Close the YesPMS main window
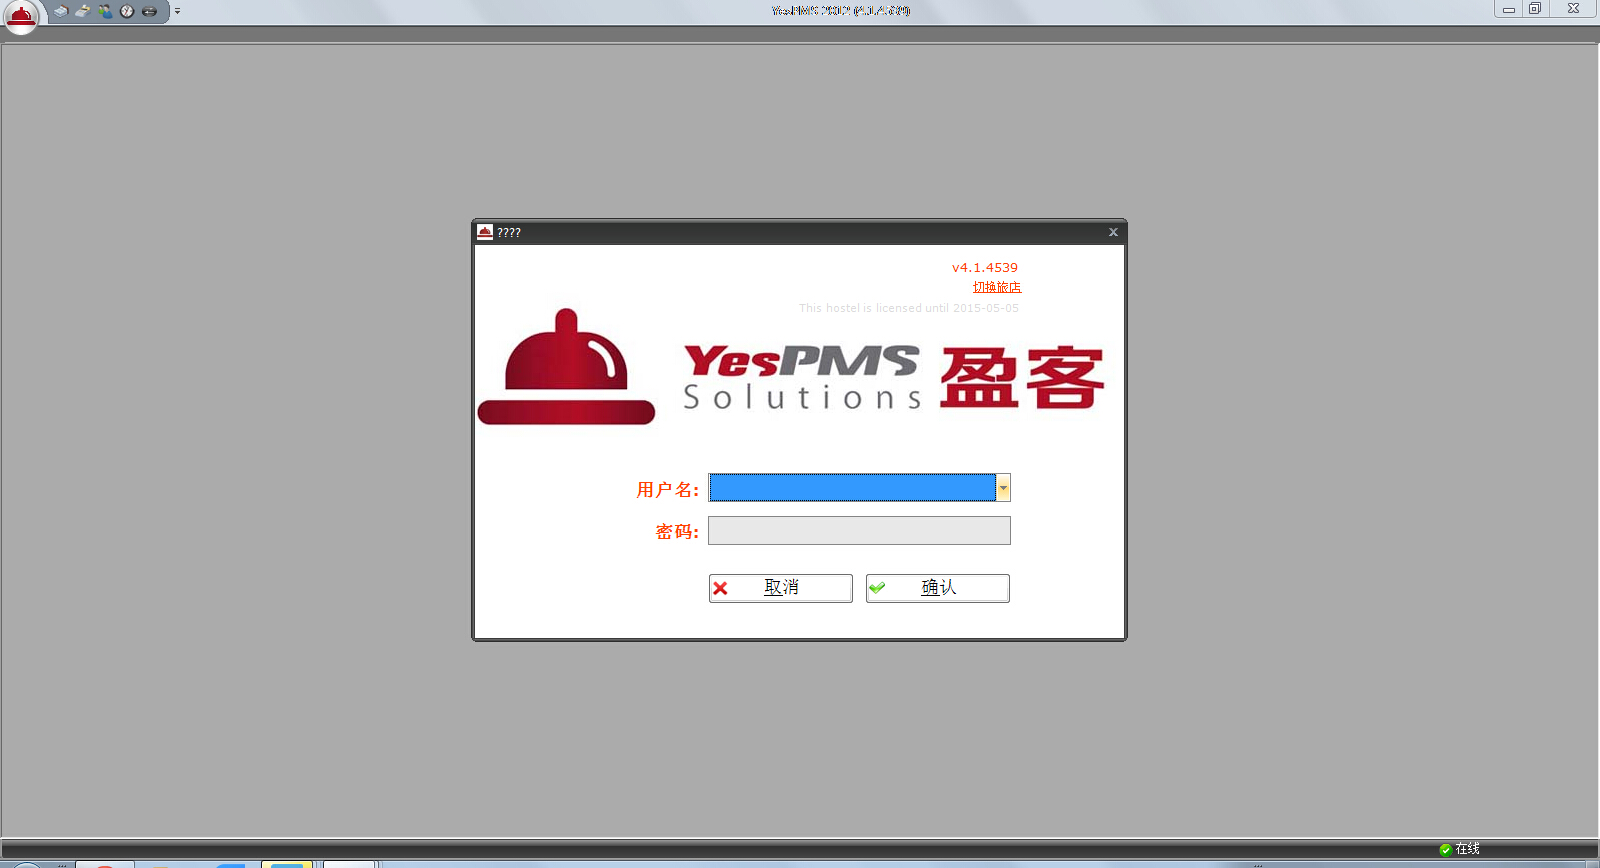 [1573, 9]
